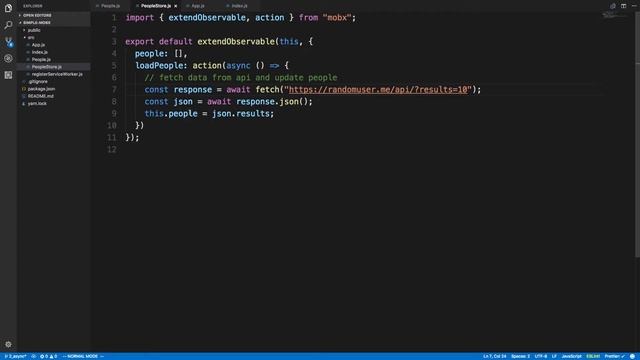Expand the Open Editors section

53,16
